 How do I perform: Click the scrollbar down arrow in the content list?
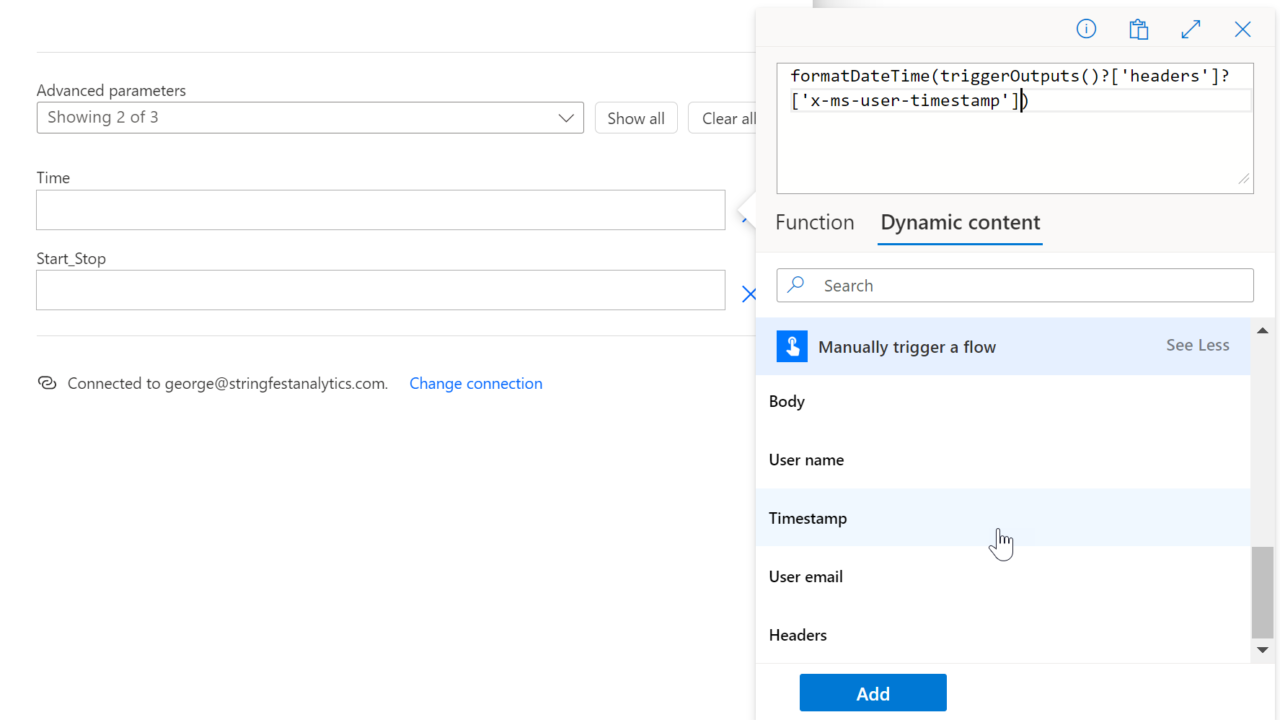coord(1262,650)
